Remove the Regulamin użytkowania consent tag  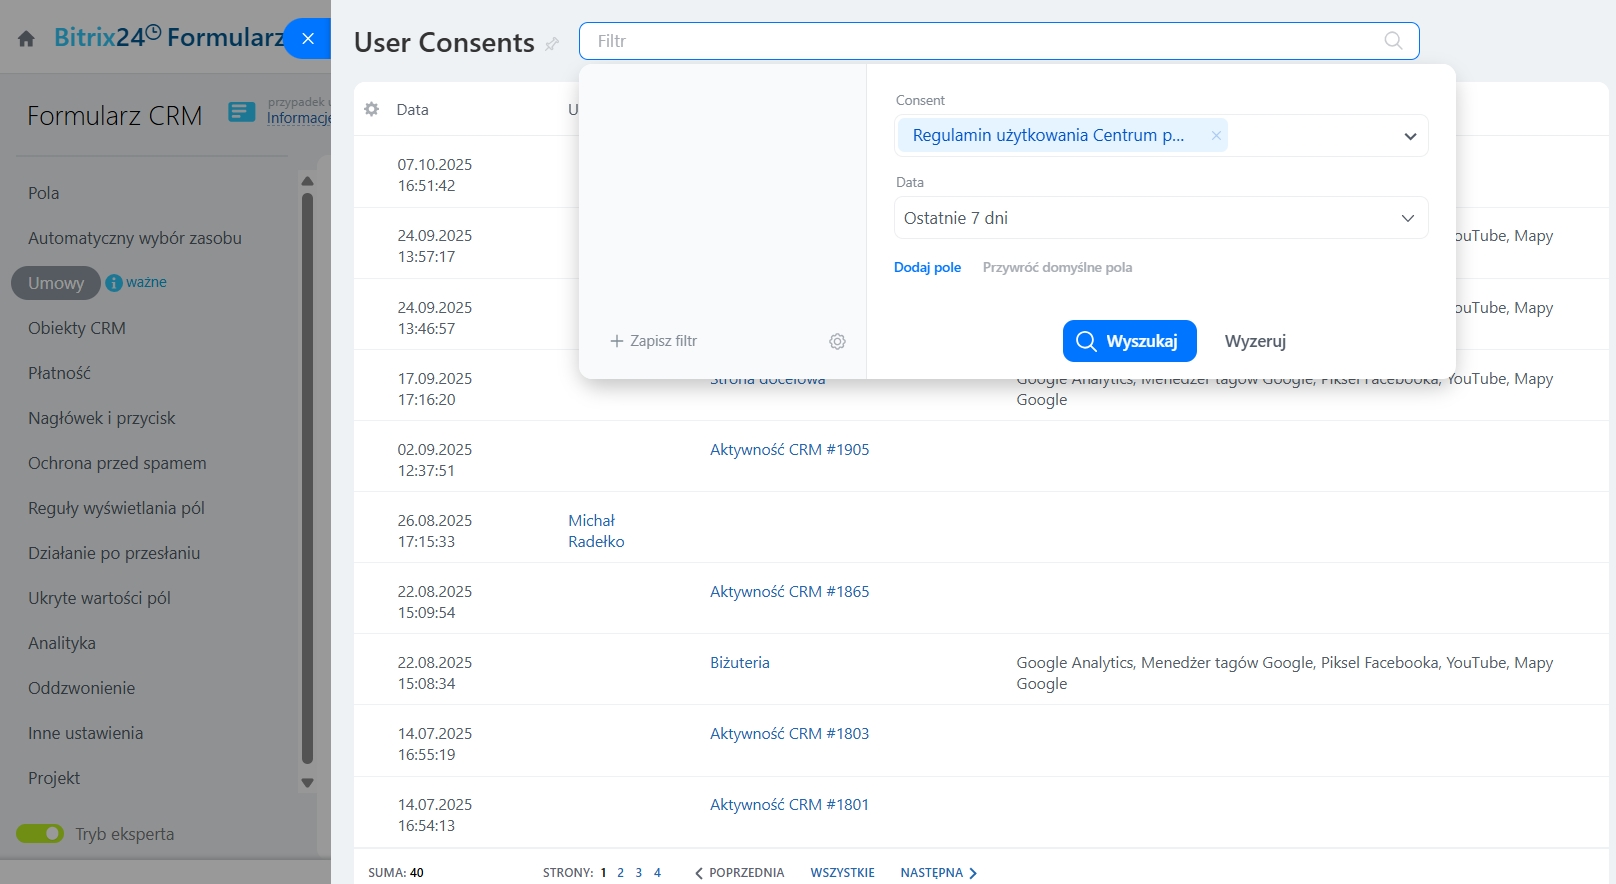click(x=1216, y=136)
